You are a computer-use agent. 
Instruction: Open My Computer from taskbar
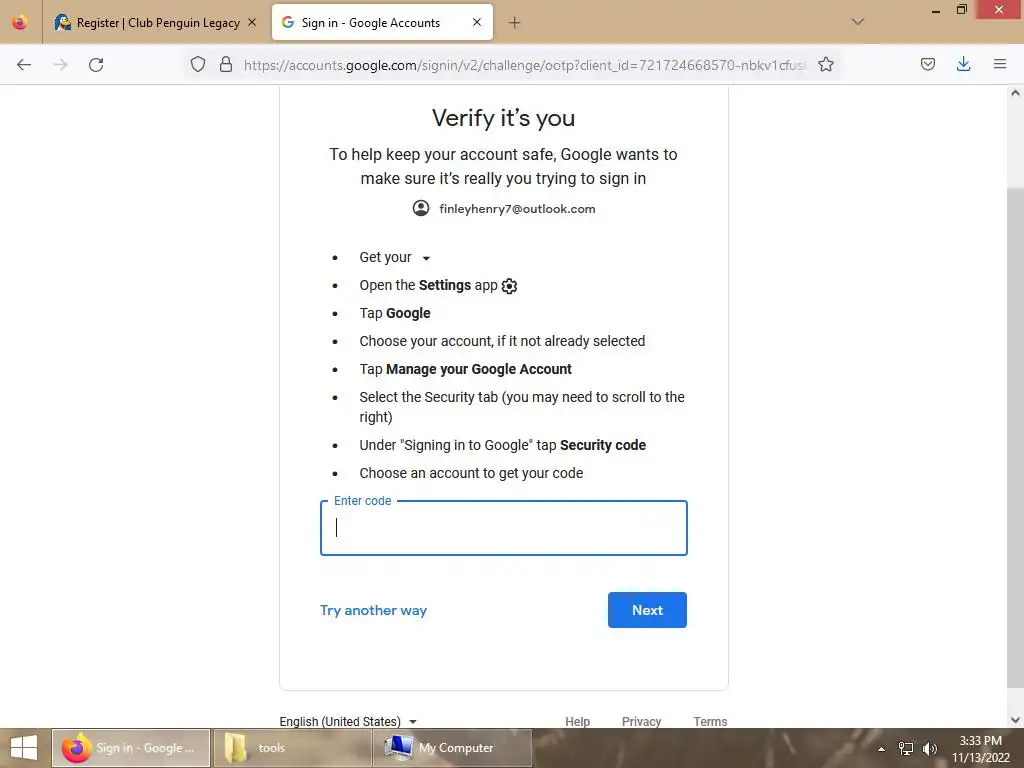coord(452,748)
